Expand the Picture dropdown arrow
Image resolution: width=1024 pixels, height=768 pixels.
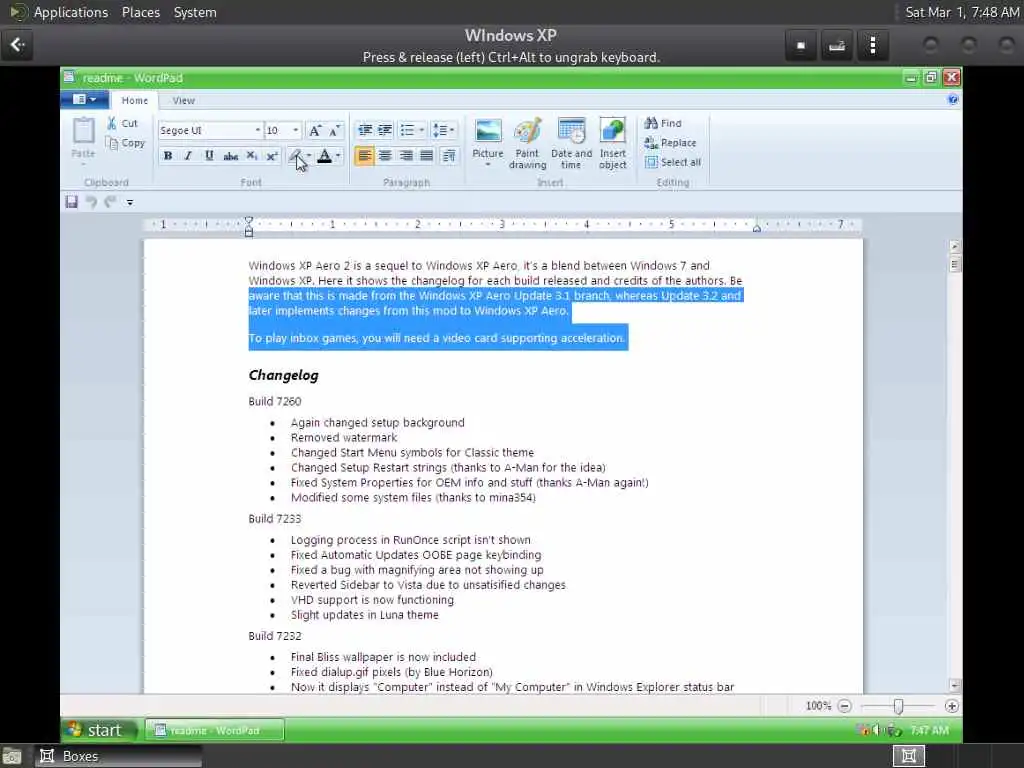pos(488,165)
